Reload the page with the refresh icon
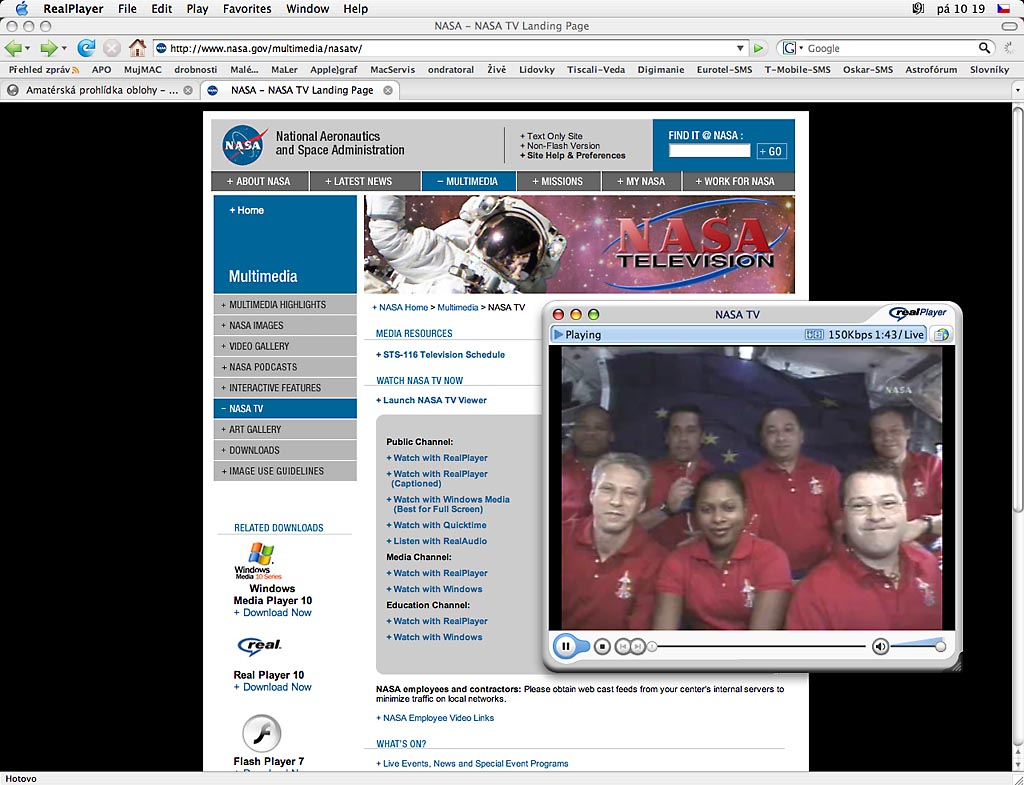This screenshot has height=785, width=1024. pos(86,48)
